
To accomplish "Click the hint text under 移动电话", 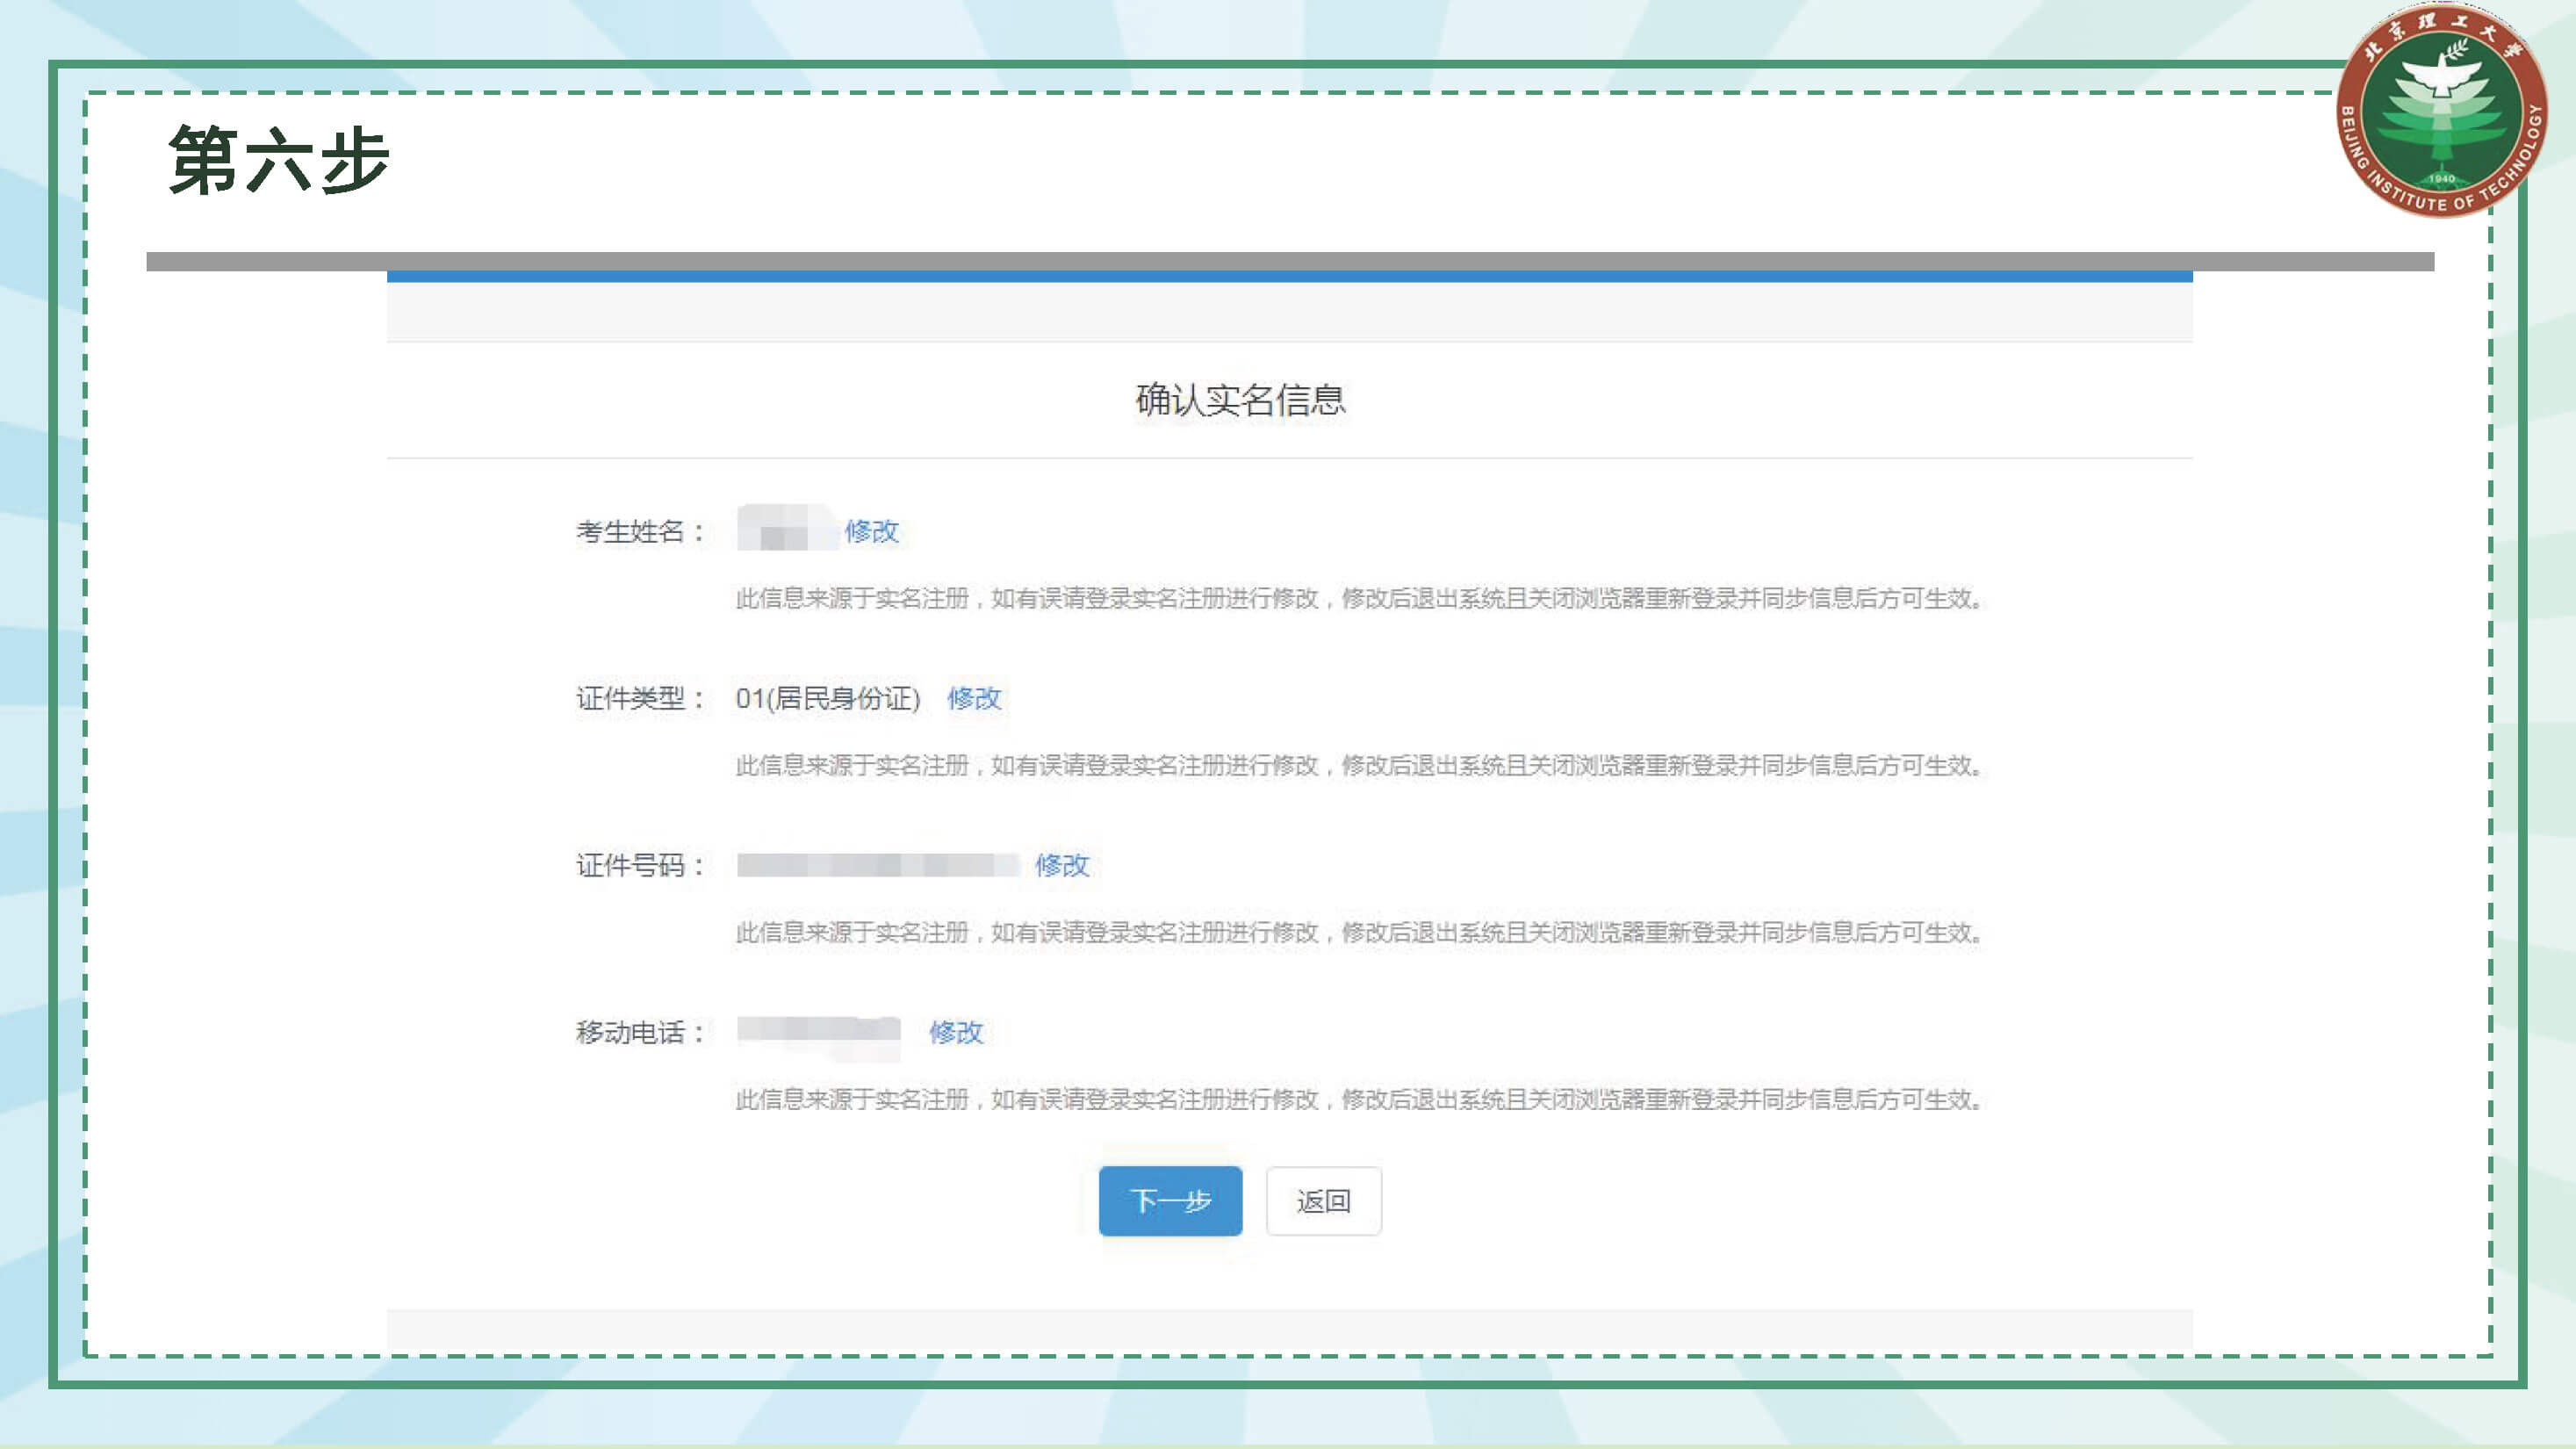I will click(1360, 1099).
